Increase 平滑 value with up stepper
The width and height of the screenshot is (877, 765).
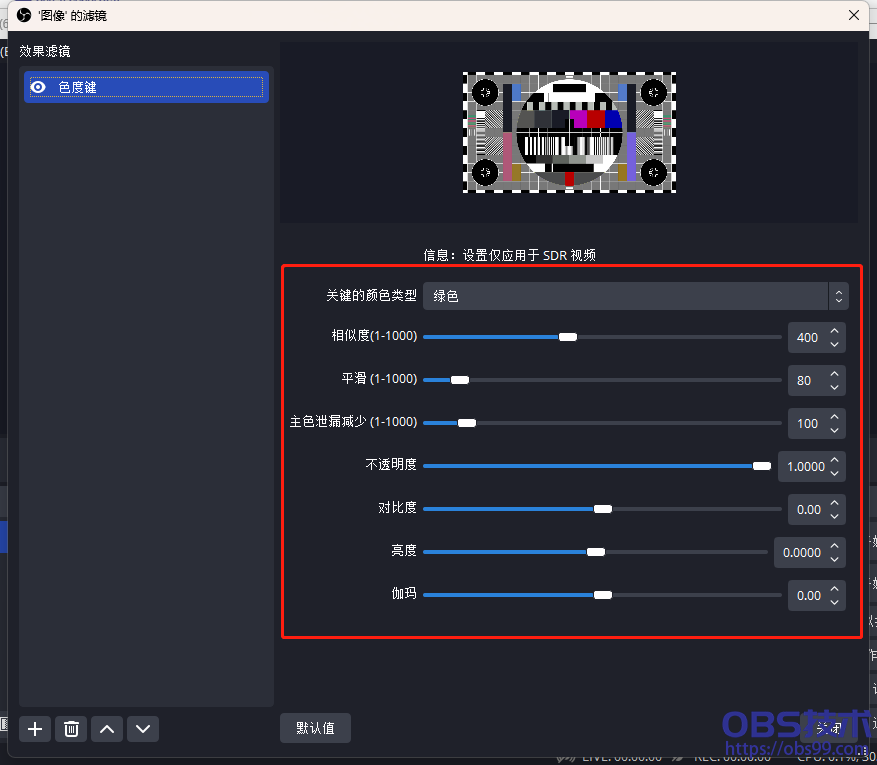click(x=834, y=374)
